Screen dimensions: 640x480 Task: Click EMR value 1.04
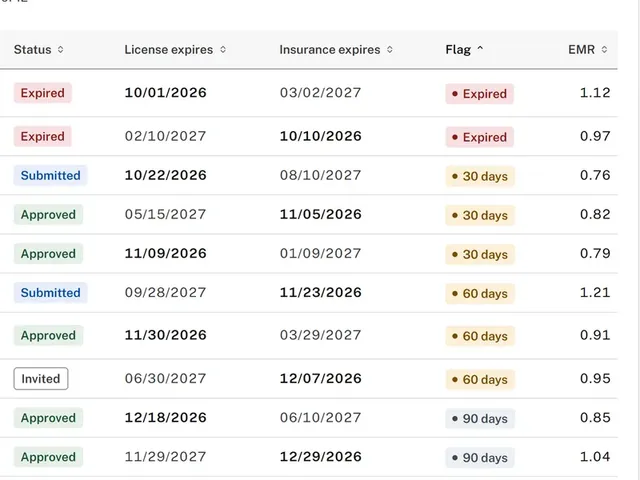click(x=595, y=457)
